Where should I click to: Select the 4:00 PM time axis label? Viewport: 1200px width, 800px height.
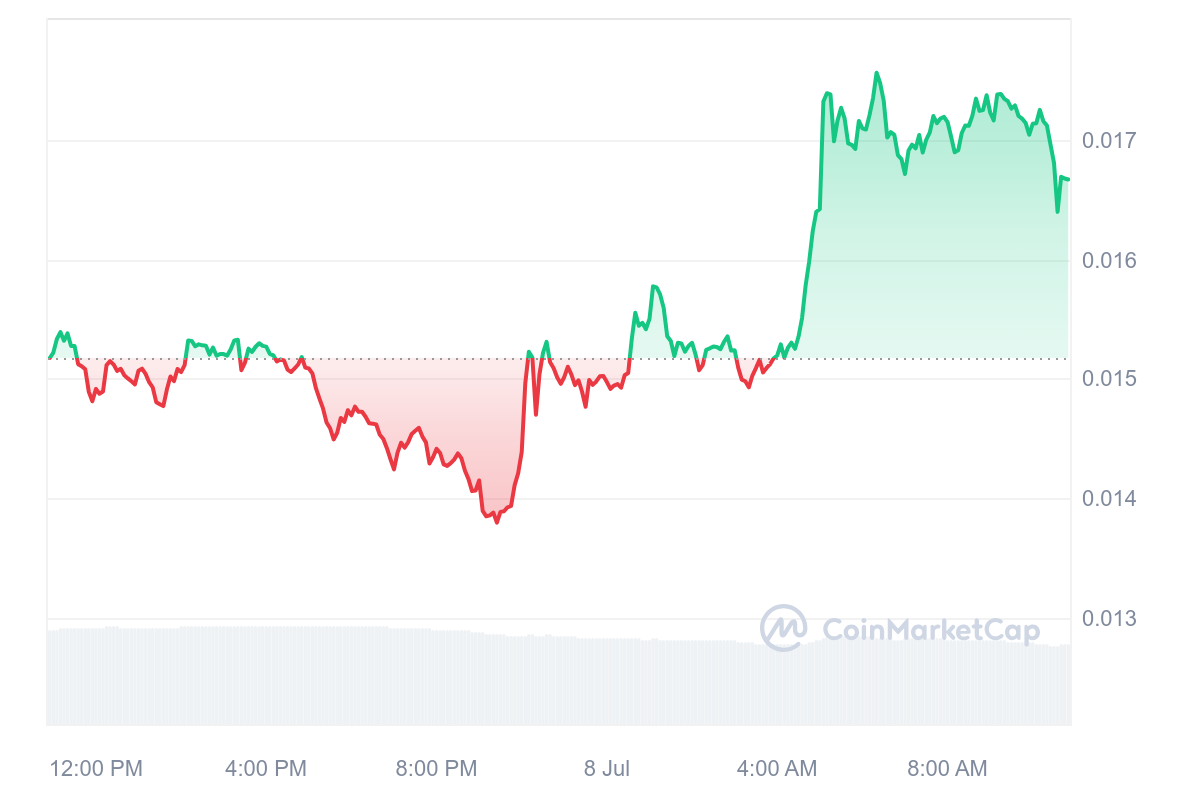[266, 769]
